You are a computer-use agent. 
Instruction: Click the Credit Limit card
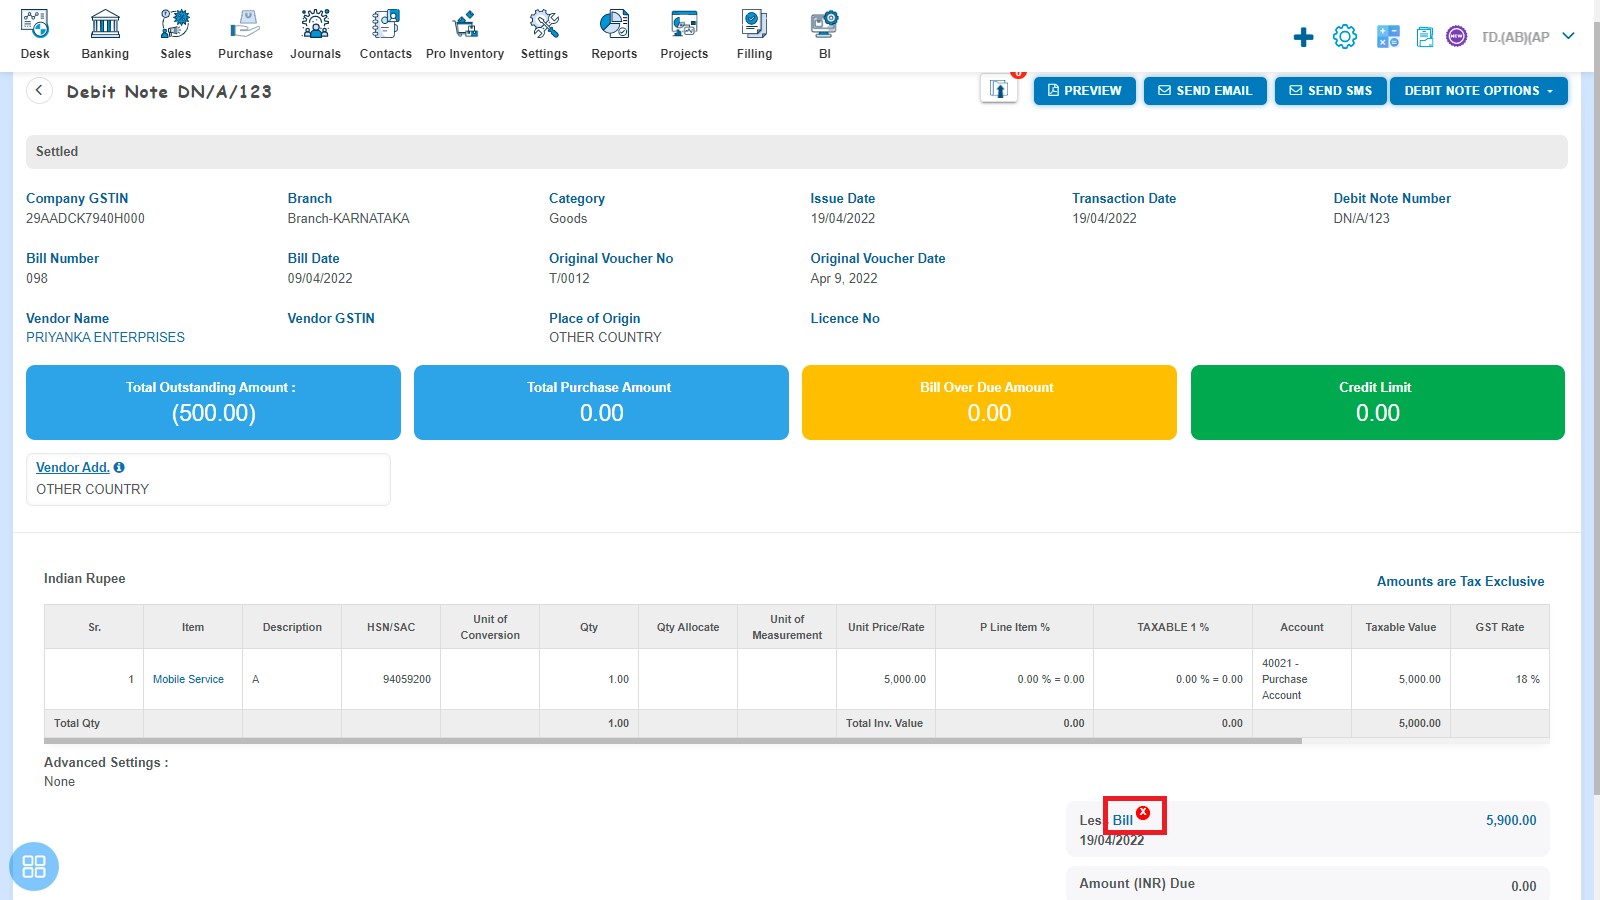click(1377, 402)
